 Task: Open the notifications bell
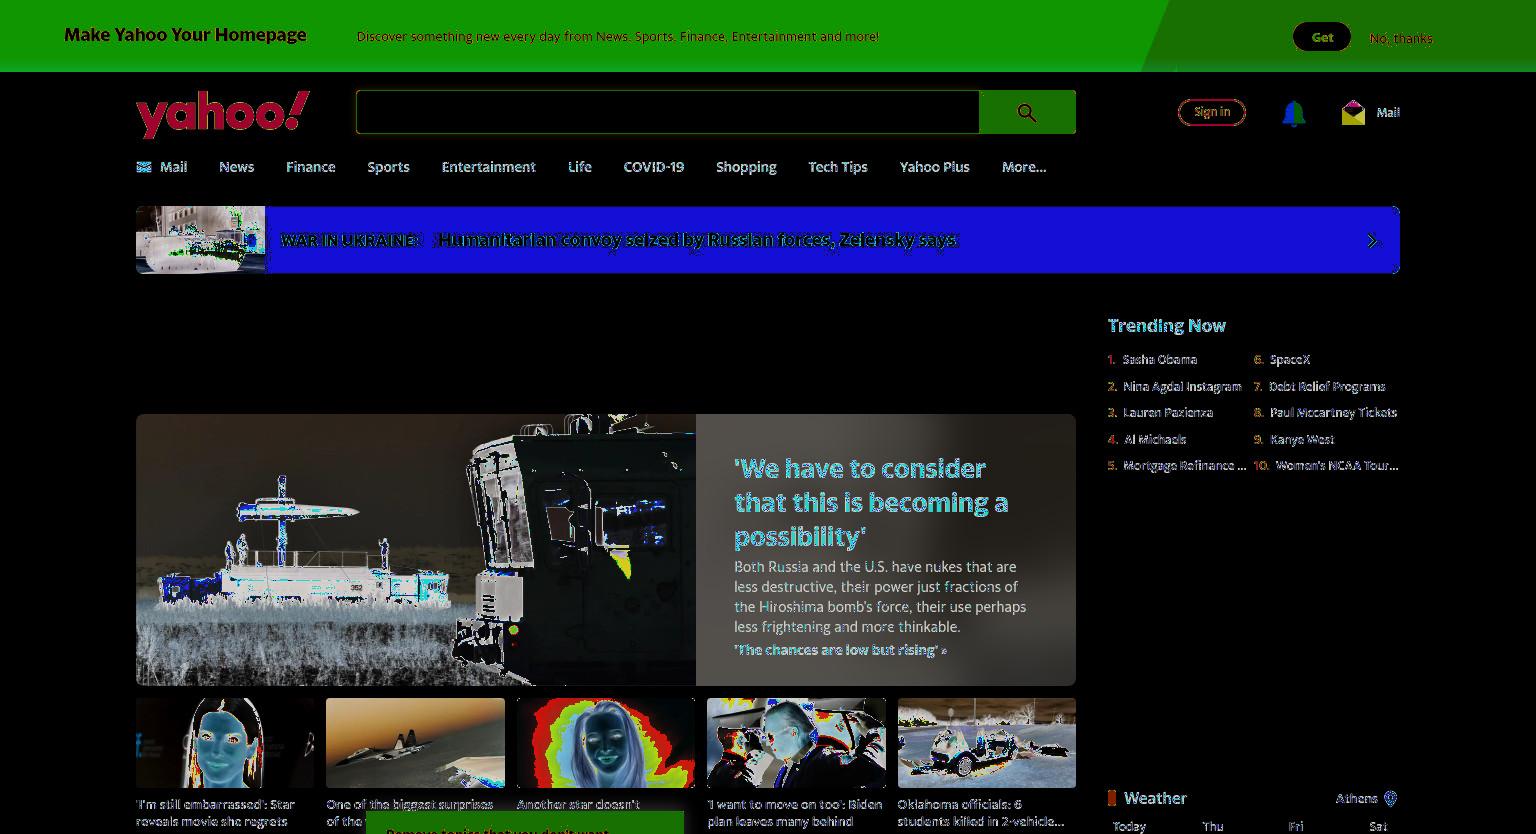1293,113
